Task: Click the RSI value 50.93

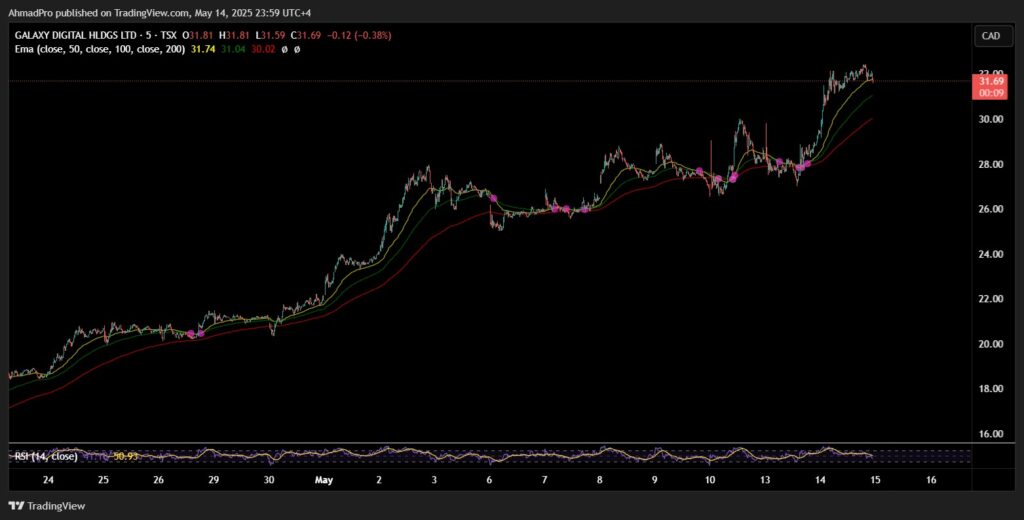Action: tap(125, 457)
